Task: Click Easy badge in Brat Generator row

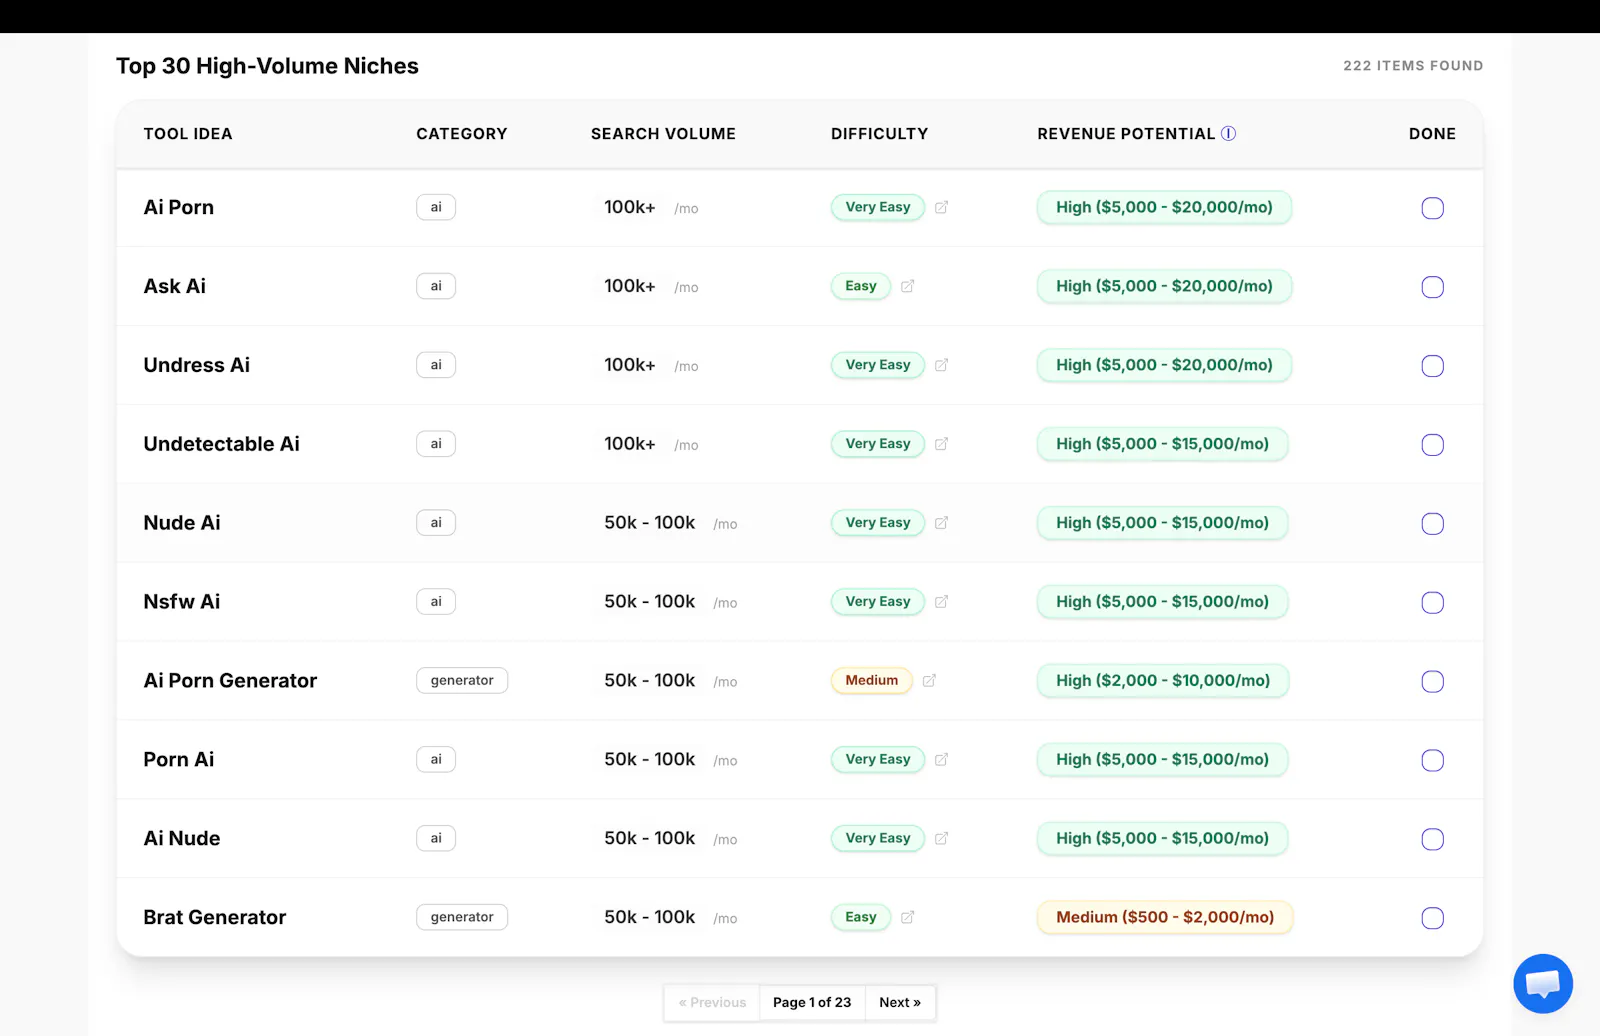Action: tap(861, 917)
